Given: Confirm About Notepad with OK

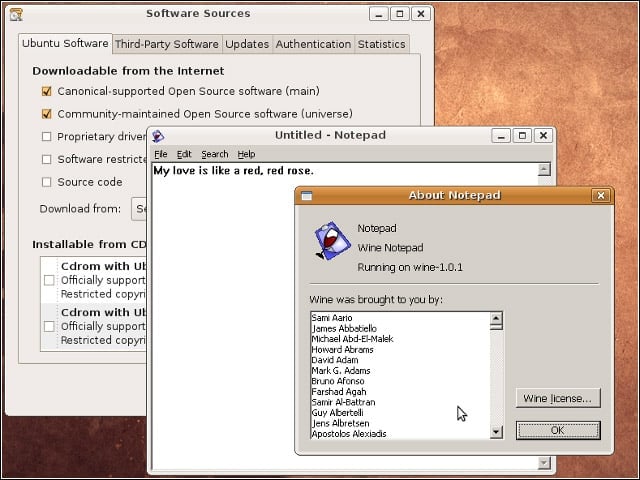Looking at the screenshot, I should [x=558, y=430].
